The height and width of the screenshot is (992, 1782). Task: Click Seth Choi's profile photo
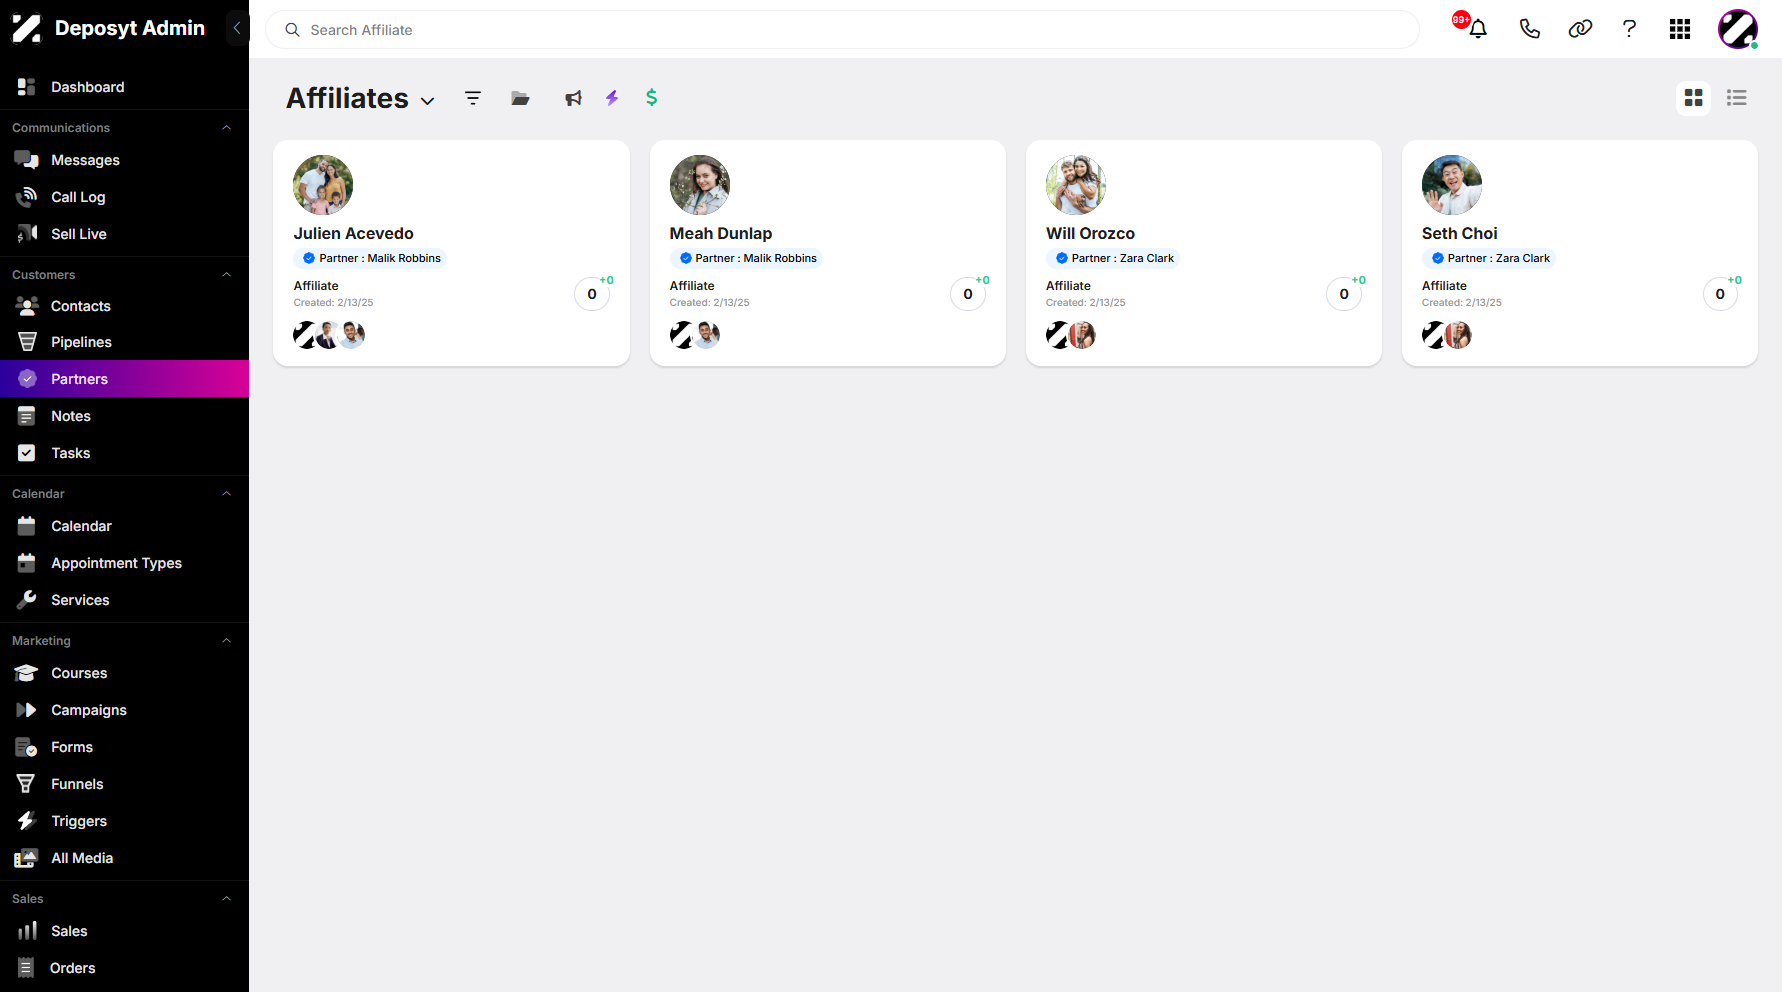pyautogui.click(x=1451, y=185)
